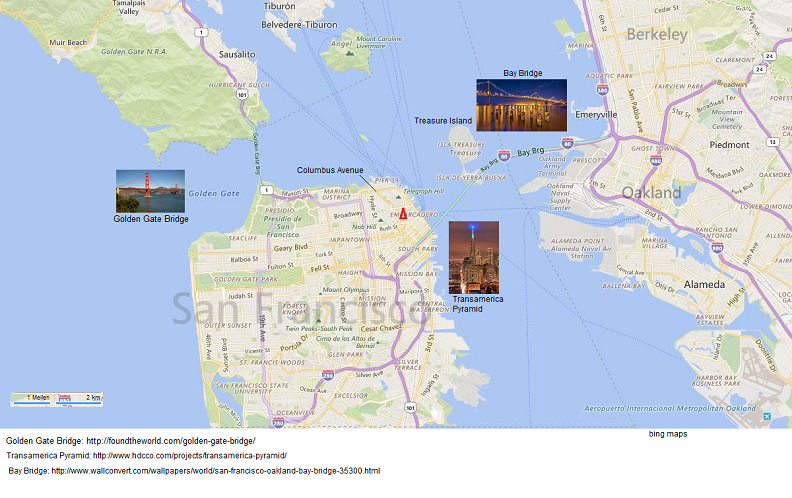Click the Treasure Island label
This screenshot has width=792, height=498.
(x=443, y=121)
